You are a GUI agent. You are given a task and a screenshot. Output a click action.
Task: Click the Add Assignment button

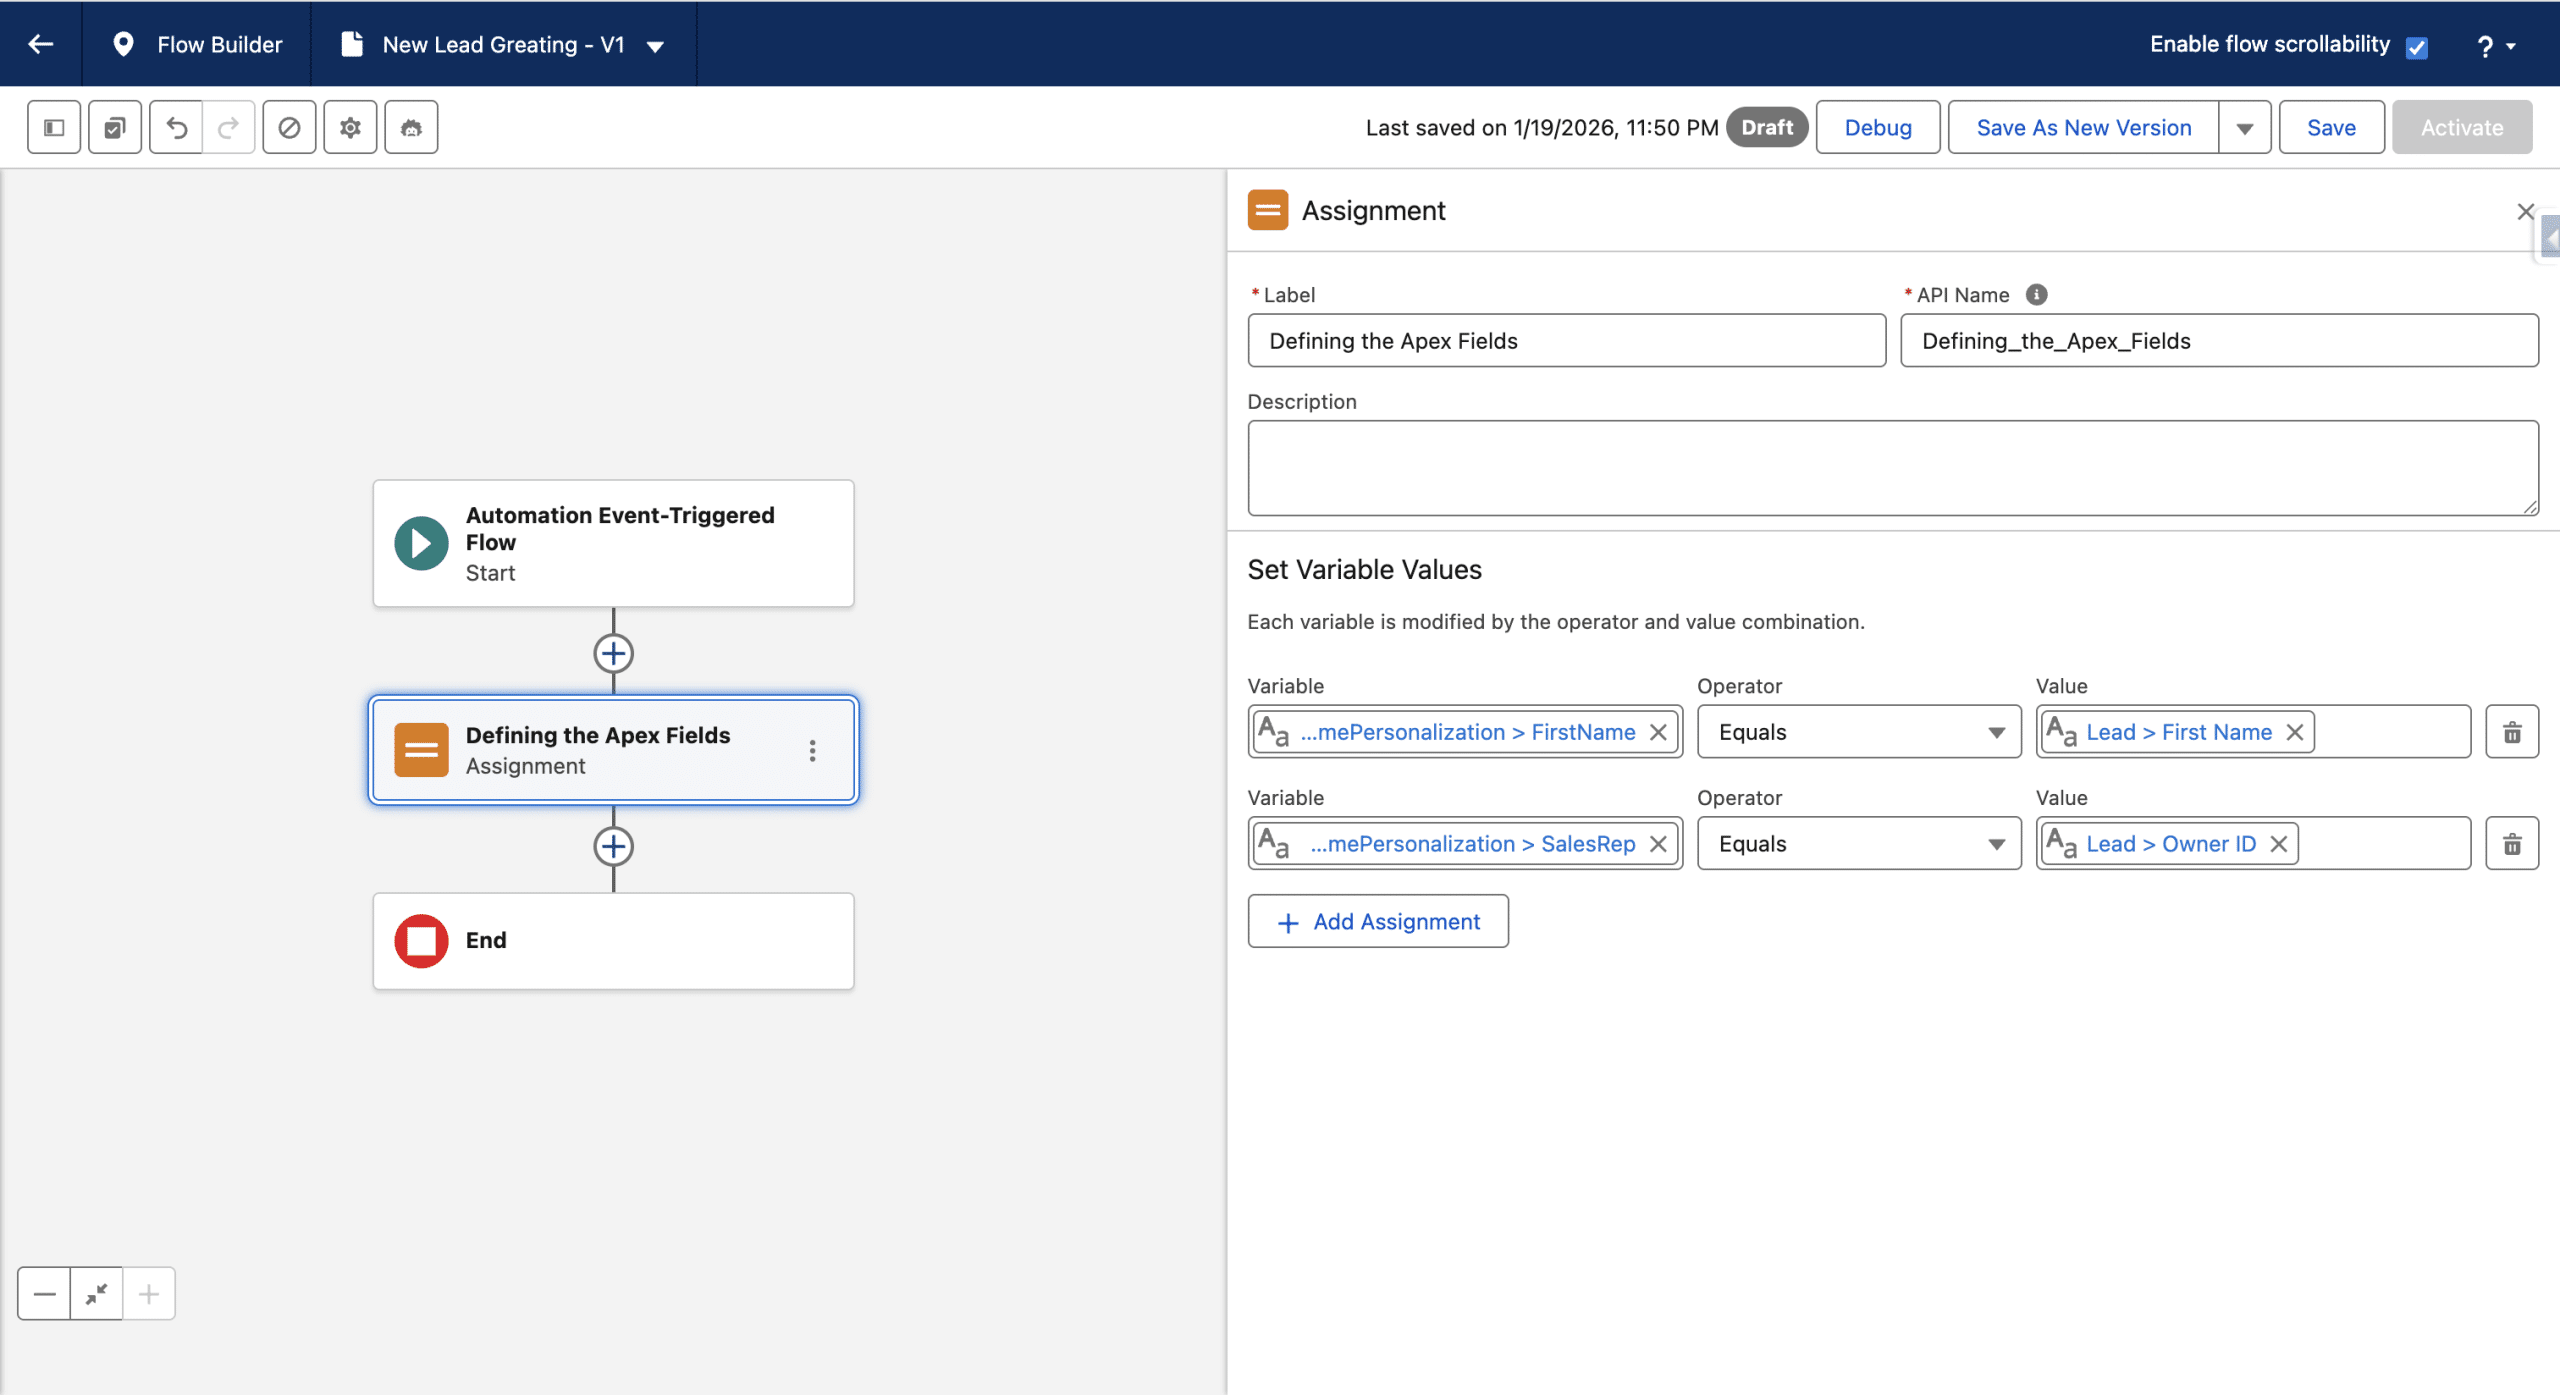(x=1377, y=921)
